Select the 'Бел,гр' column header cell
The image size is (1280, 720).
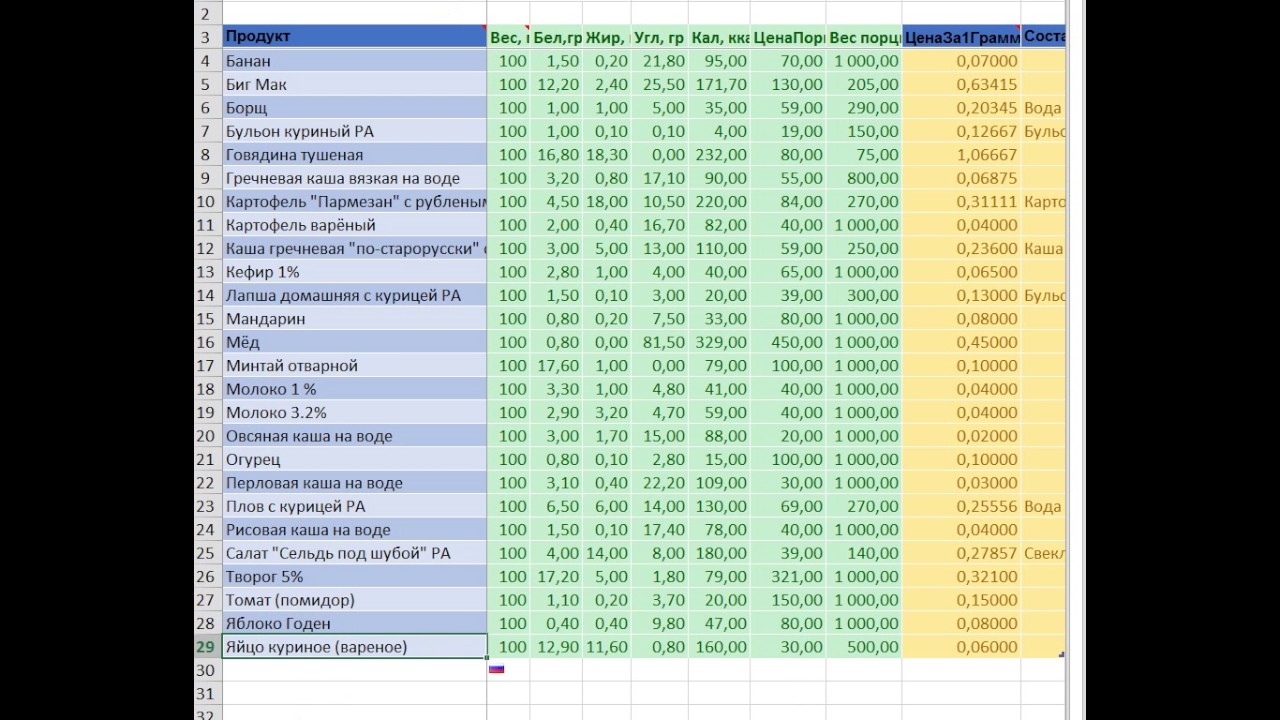pos(556,37)
